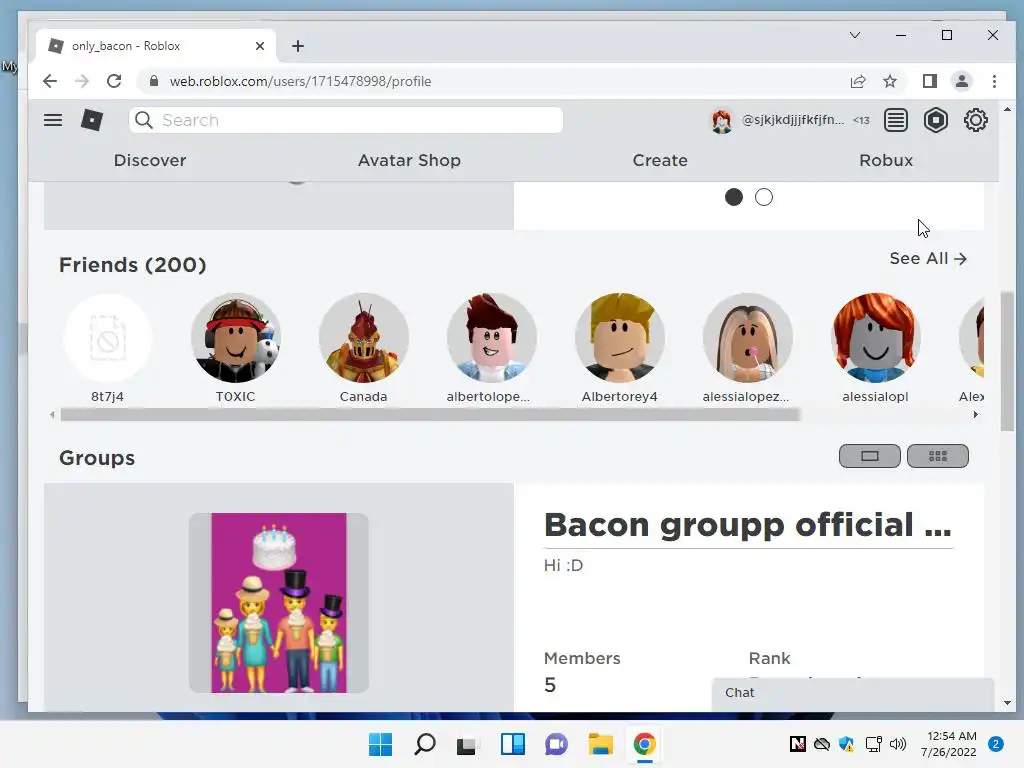Viewport: 1024px width, 768px height.
Task: Click the volume icon in system tray
Action: pos(898,744)
